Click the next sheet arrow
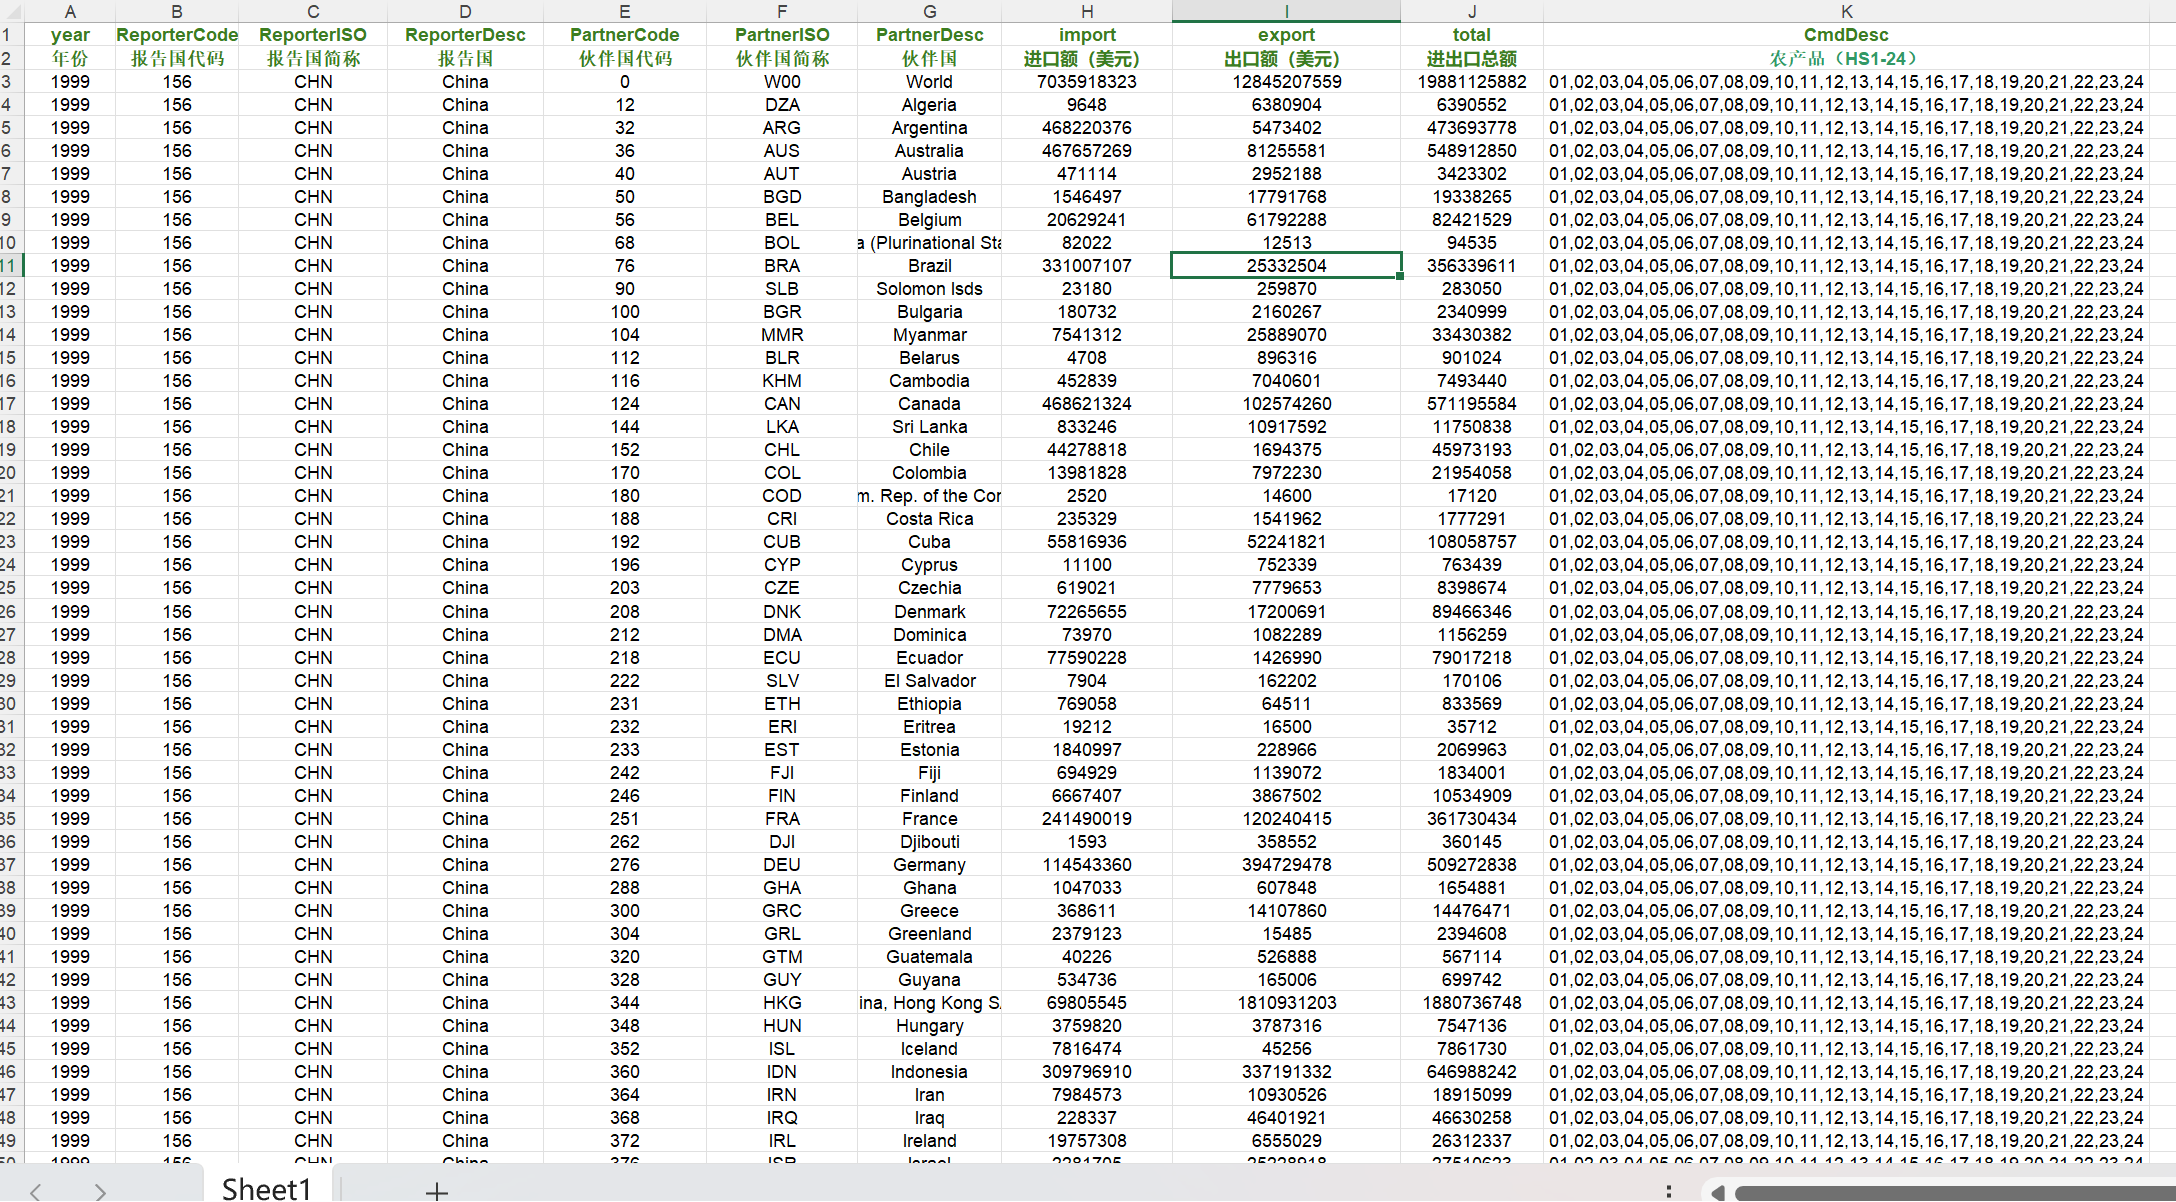This screenshot has height=1202, width=2176. (100, 1190)
